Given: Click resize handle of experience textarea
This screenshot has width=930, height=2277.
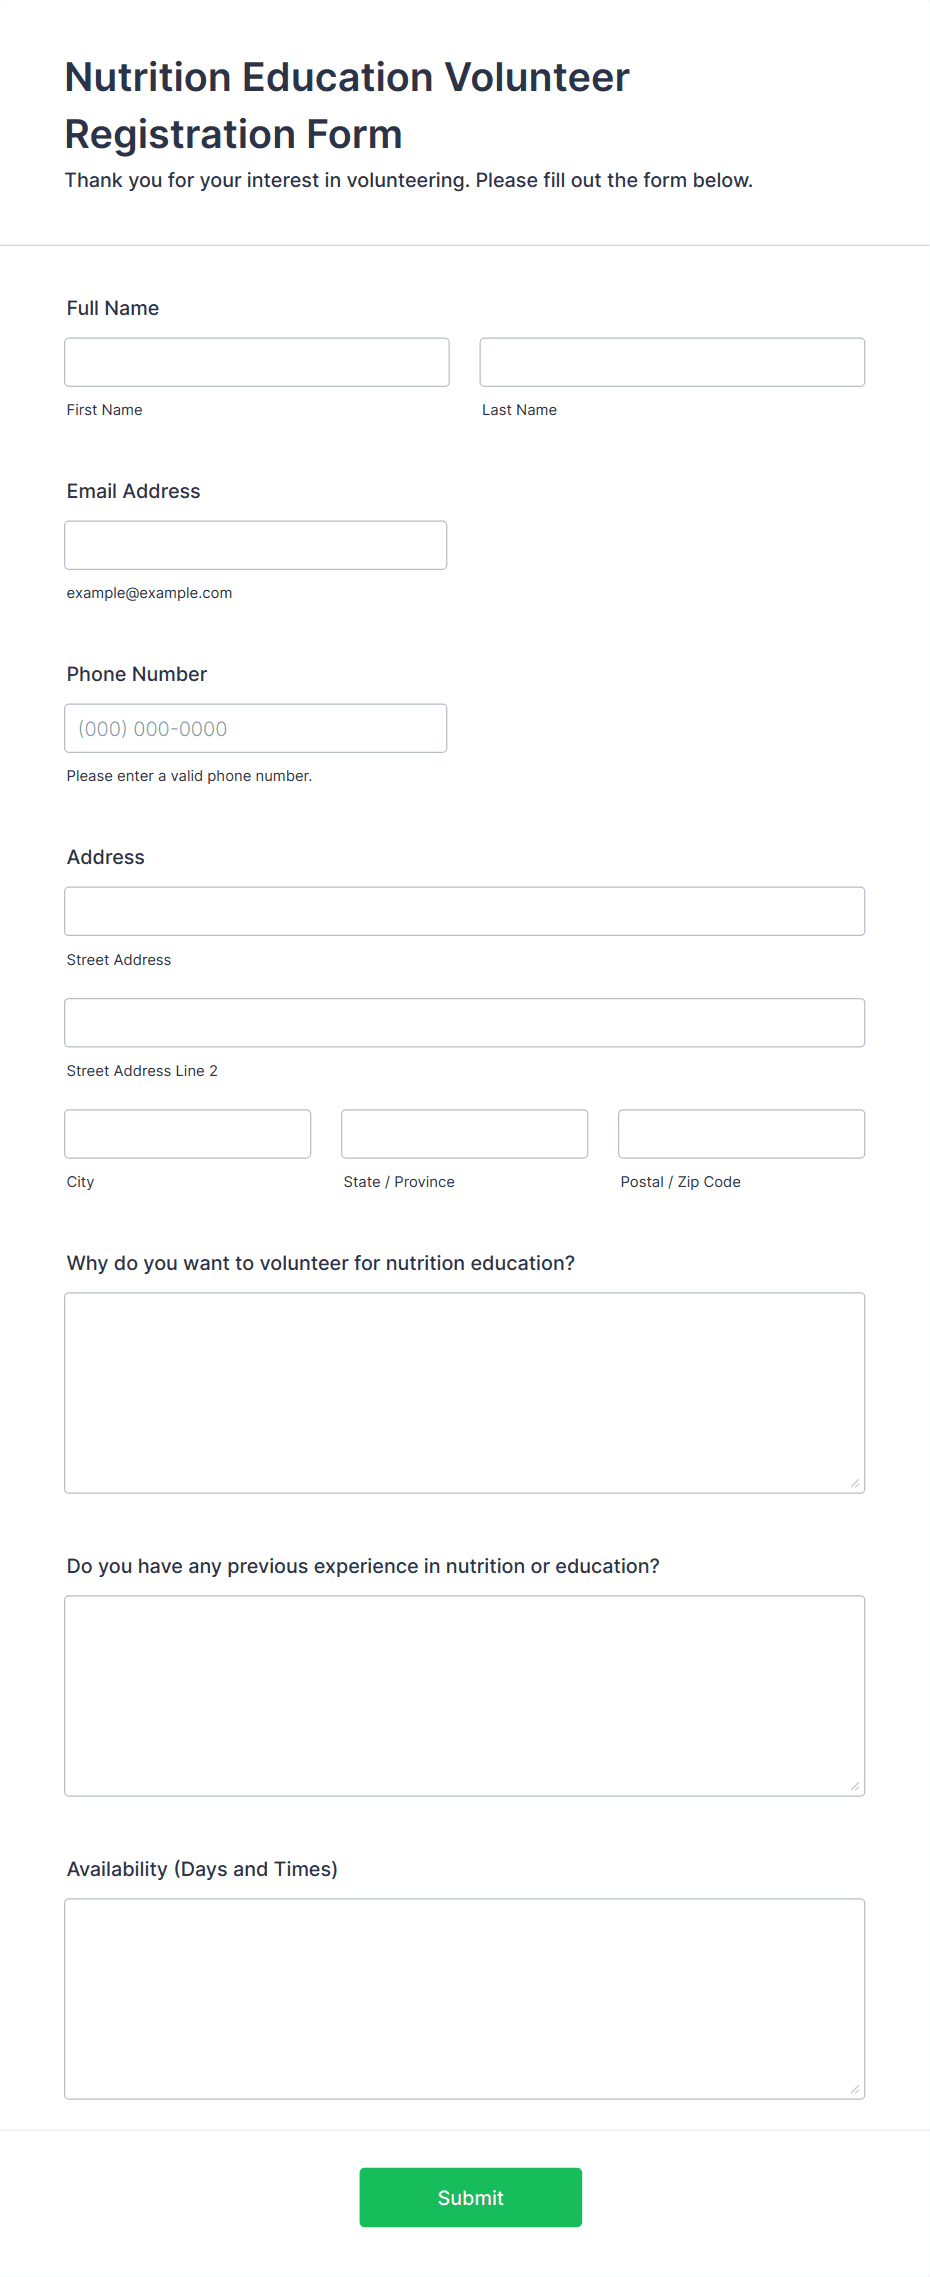Looking at the screenshot, I should coord(855,1786).
